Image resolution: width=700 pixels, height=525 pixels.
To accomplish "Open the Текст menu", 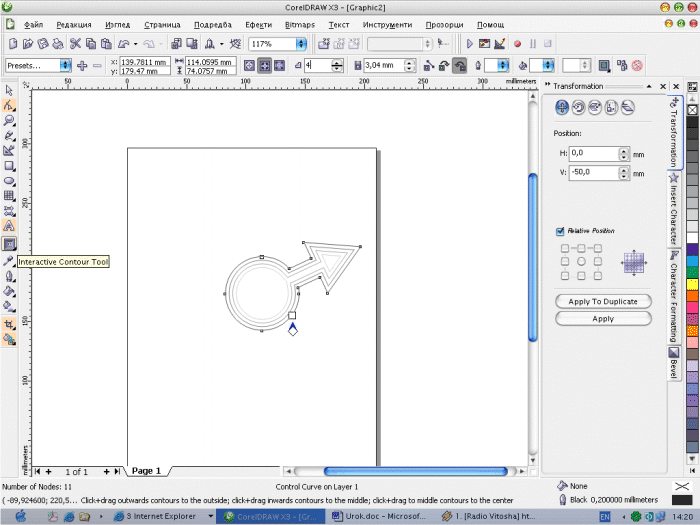I will coord(339,25).
